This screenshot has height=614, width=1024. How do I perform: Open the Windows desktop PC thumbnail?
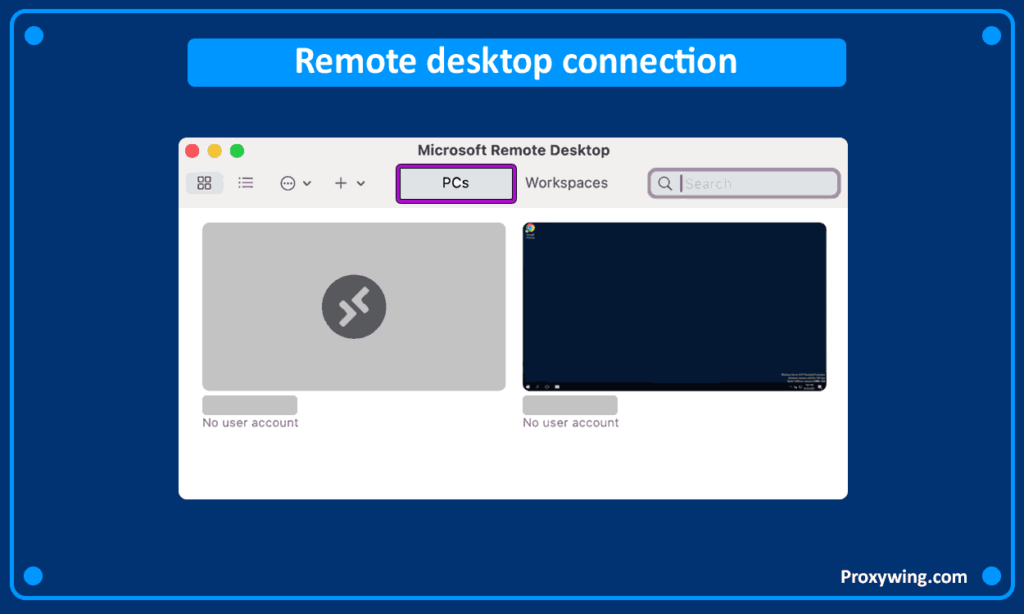point(675,306)
